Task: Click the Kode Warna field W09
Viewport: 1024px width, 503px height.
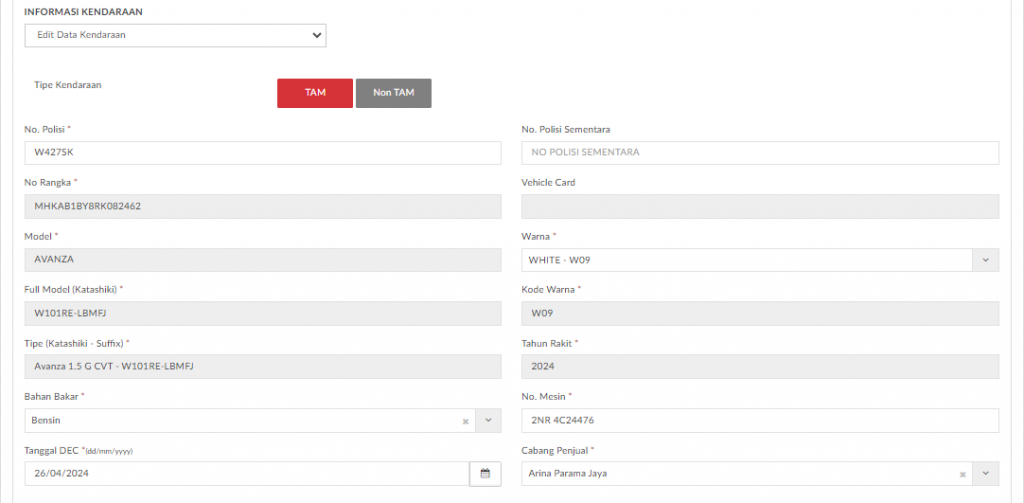Action: [760, 314]
